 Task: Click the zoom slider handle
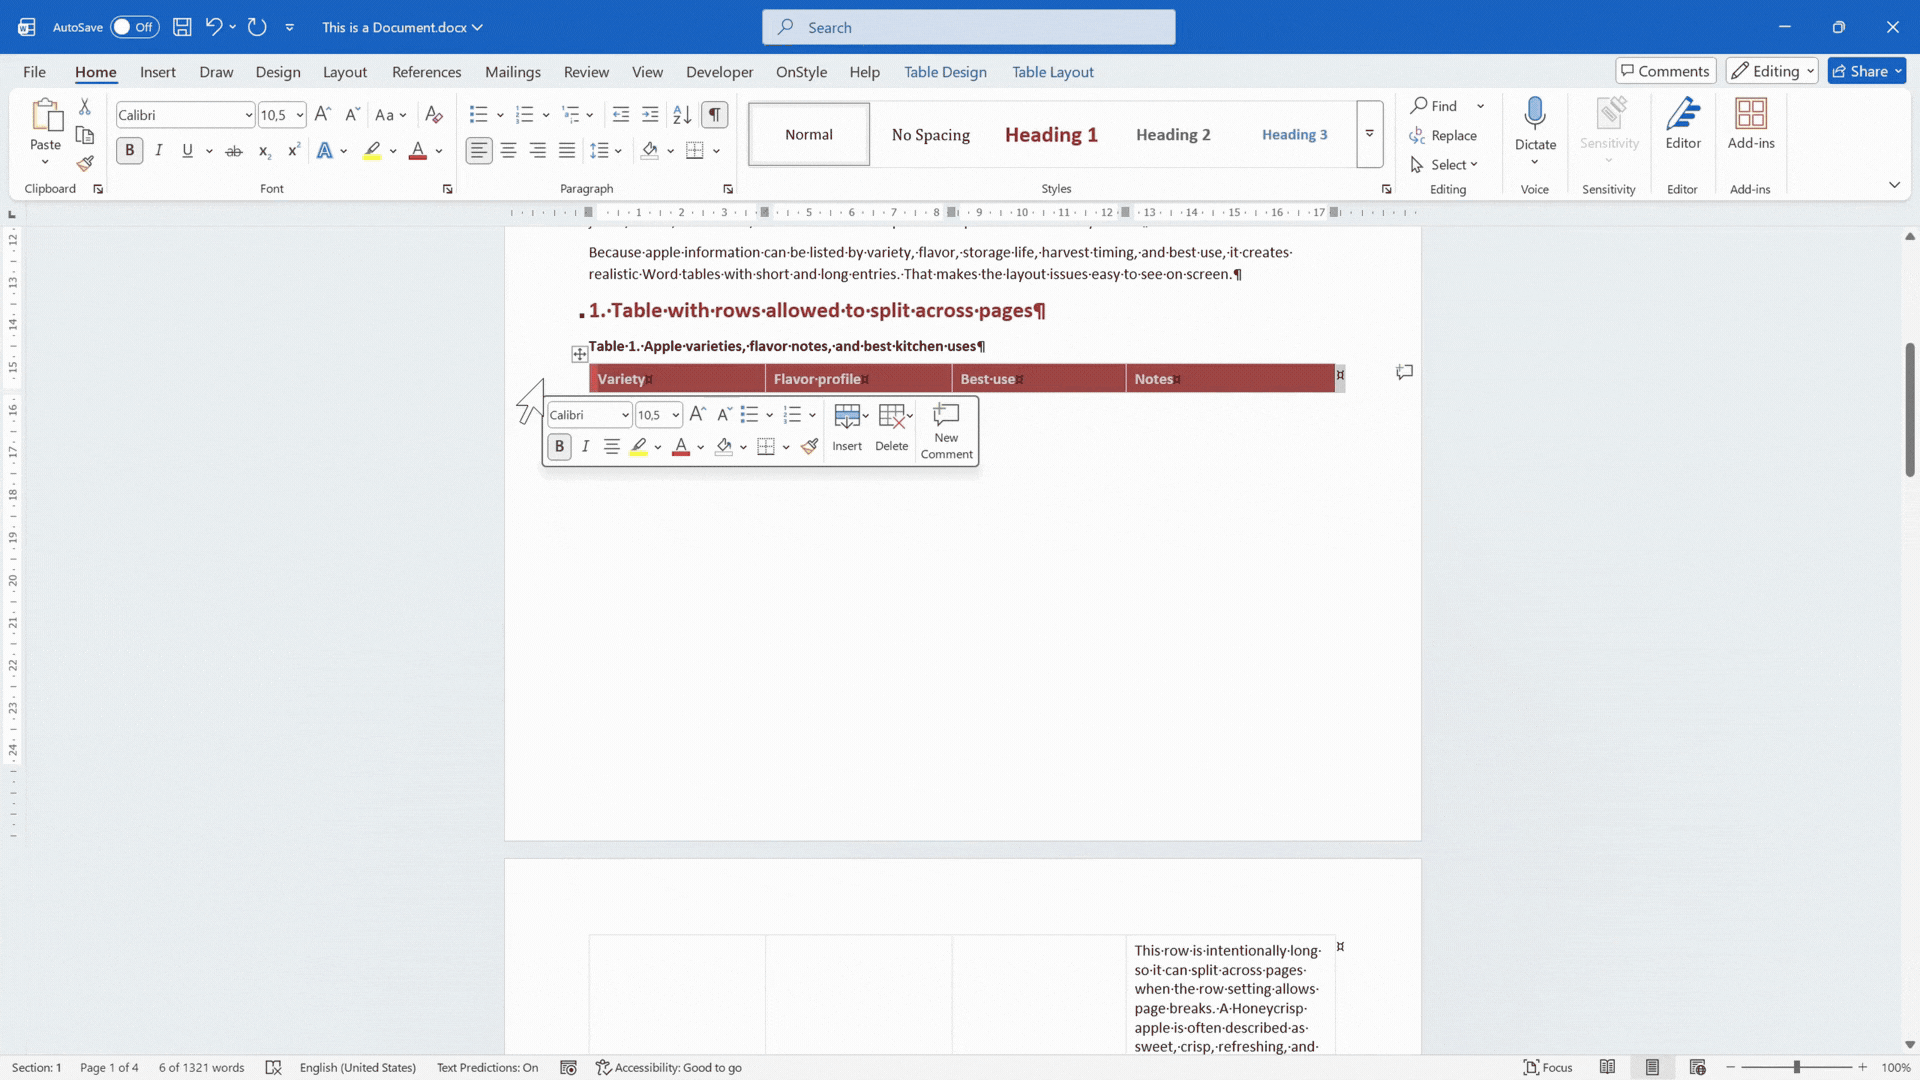click(1797, 1068)
